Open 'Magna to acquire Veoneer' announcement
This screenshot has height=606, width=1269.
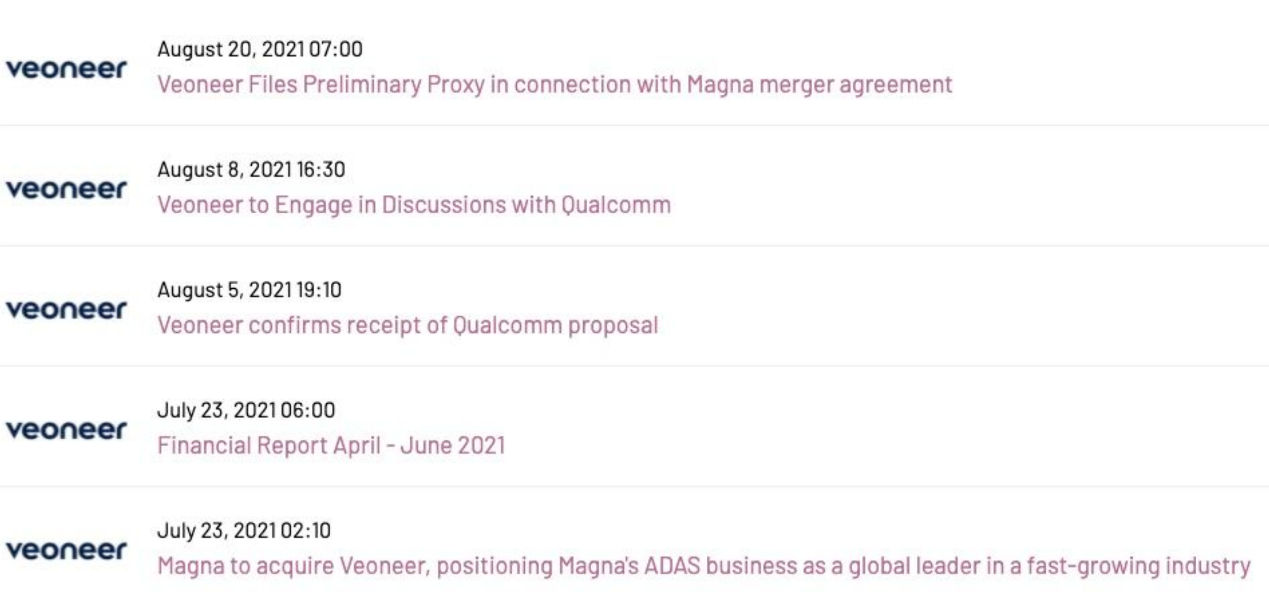pyautogui.click(x=703, y=566)
